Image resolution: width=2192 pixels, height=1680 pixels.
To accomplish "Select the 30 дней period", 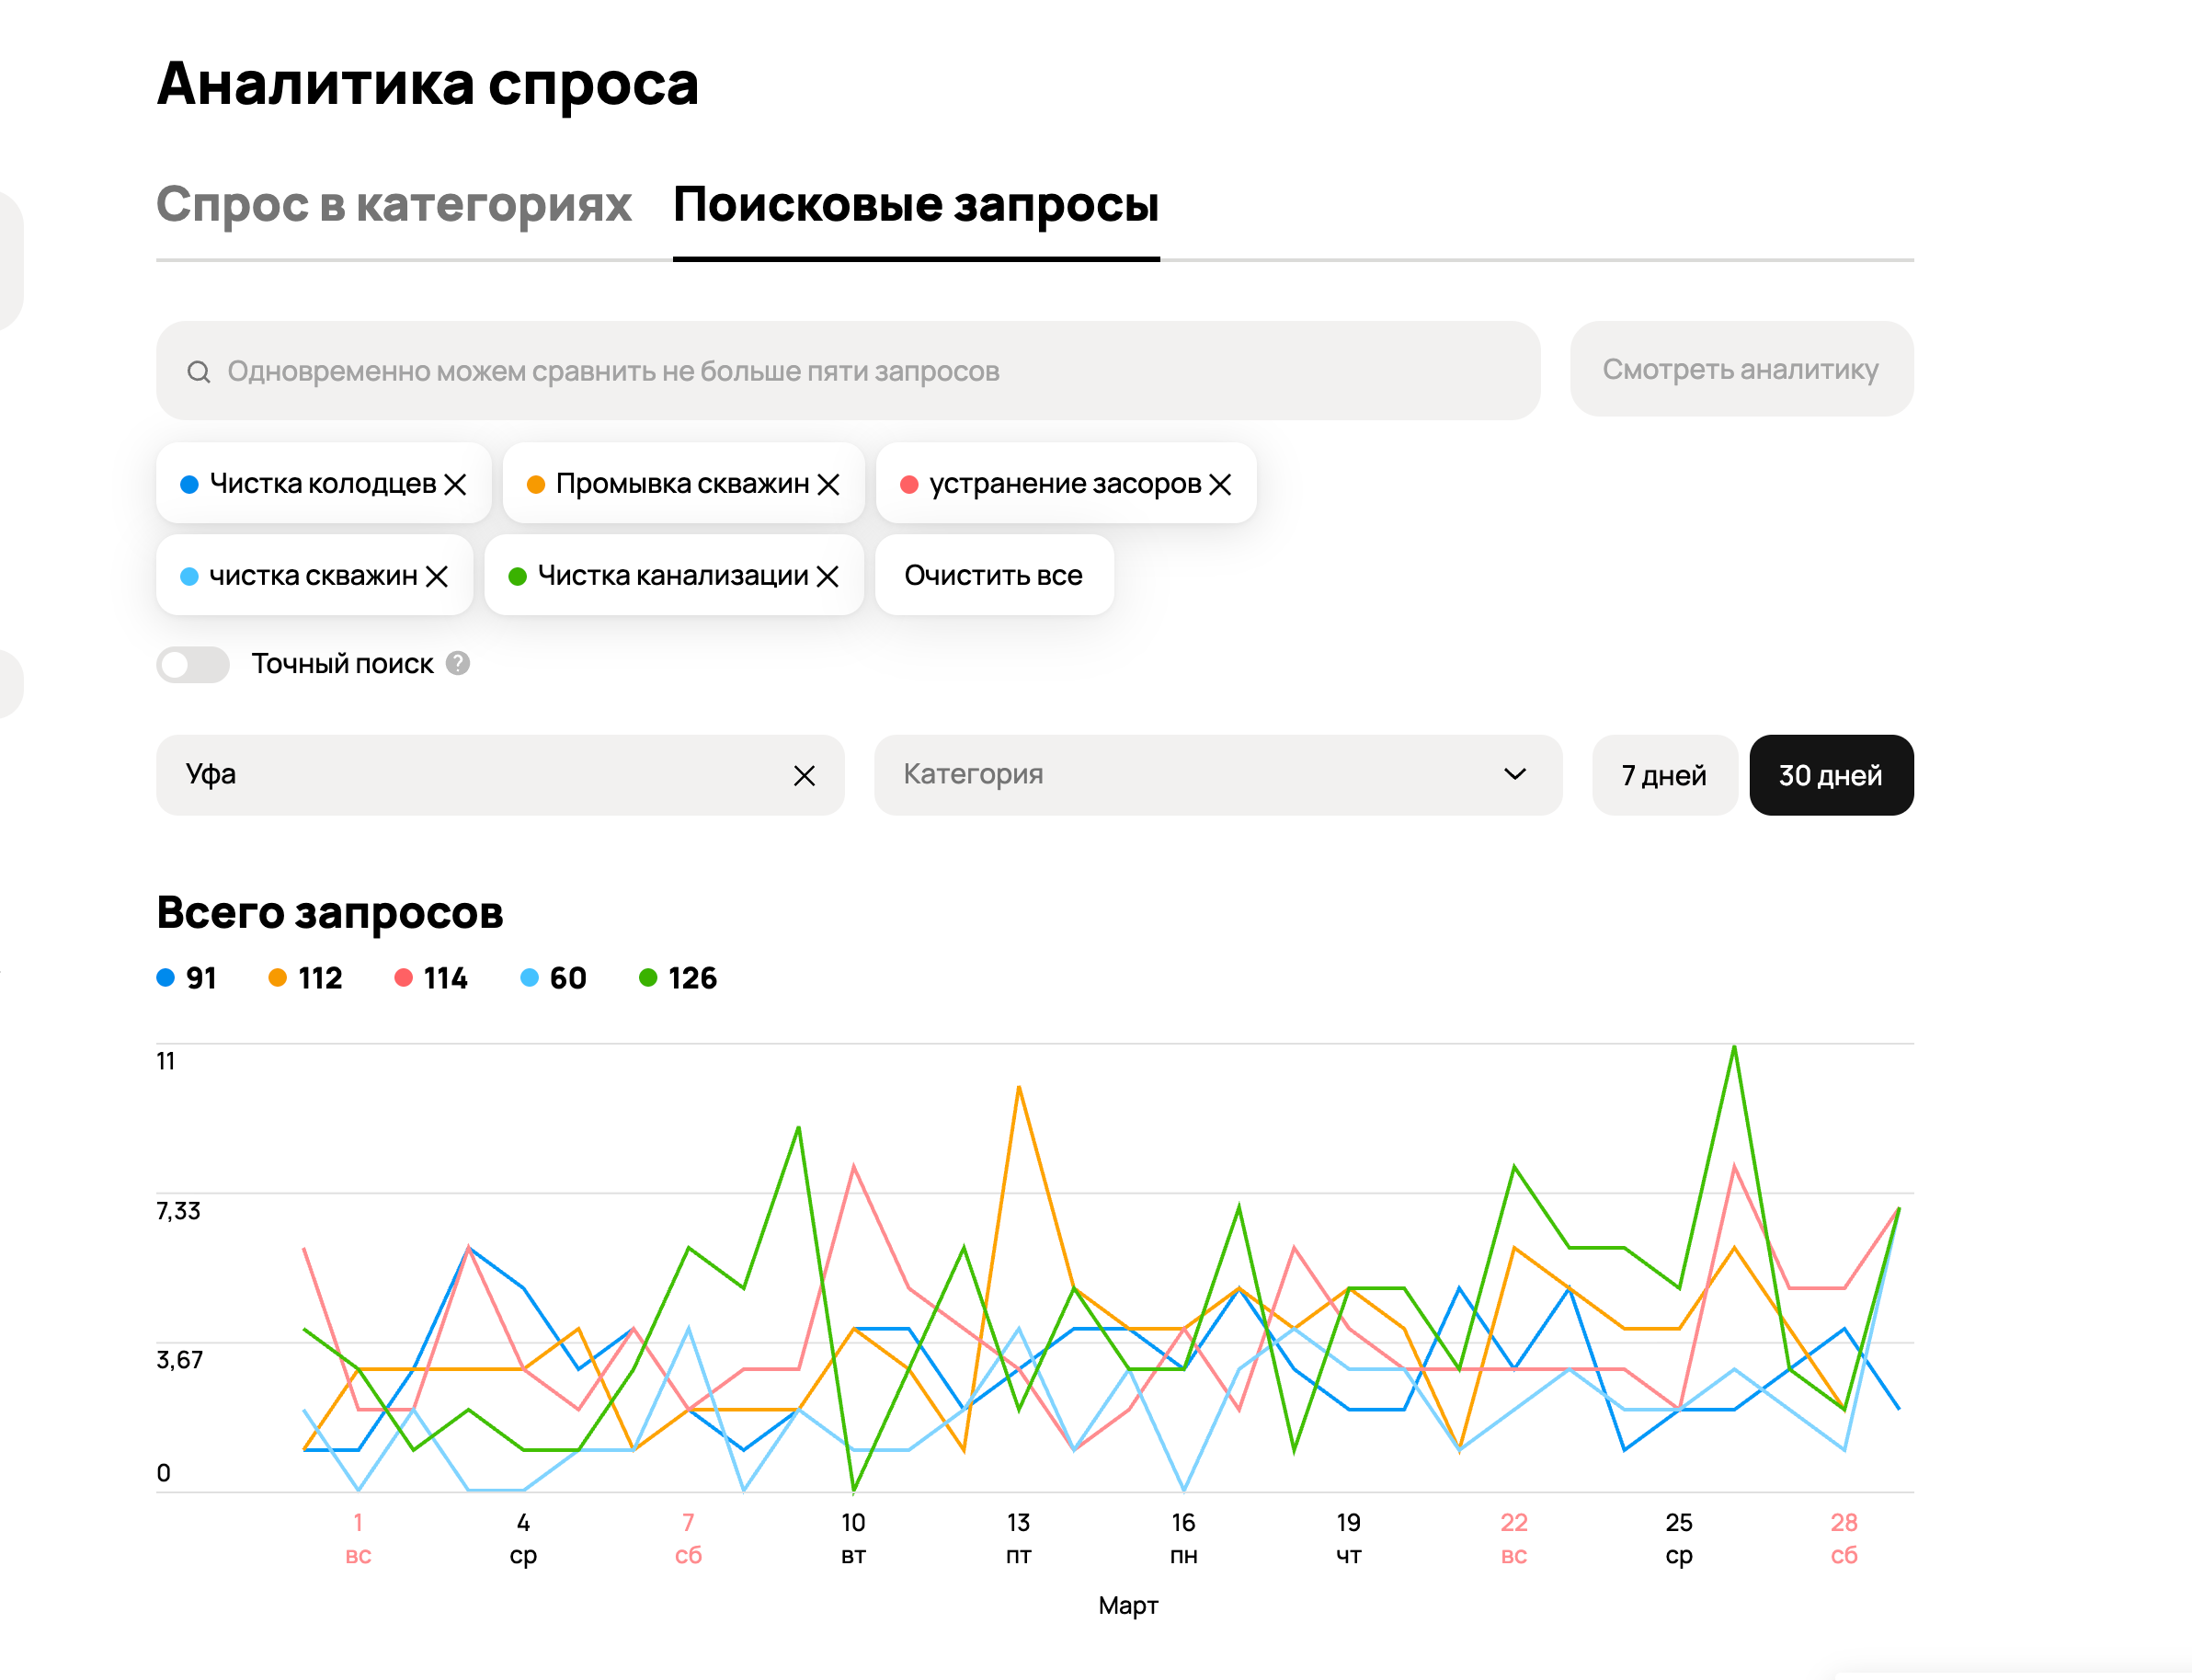I will pyautogui.click(x=1830, y=776).
